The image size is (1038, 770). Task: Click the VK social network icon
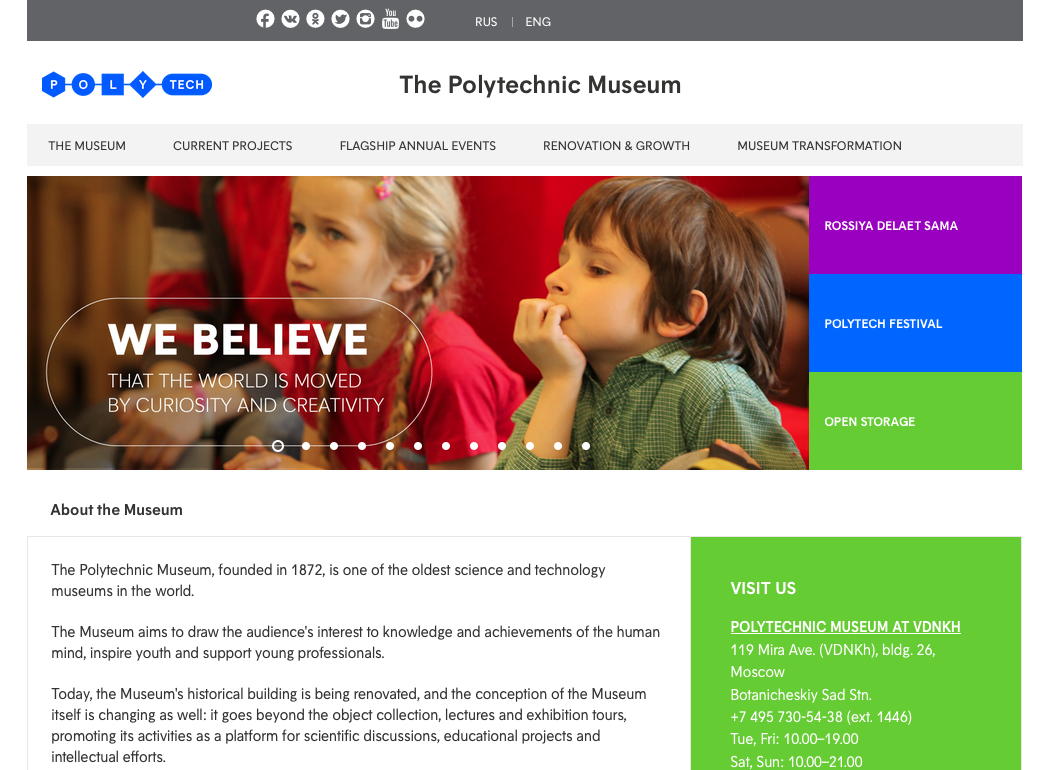click(x=290, y=19)
